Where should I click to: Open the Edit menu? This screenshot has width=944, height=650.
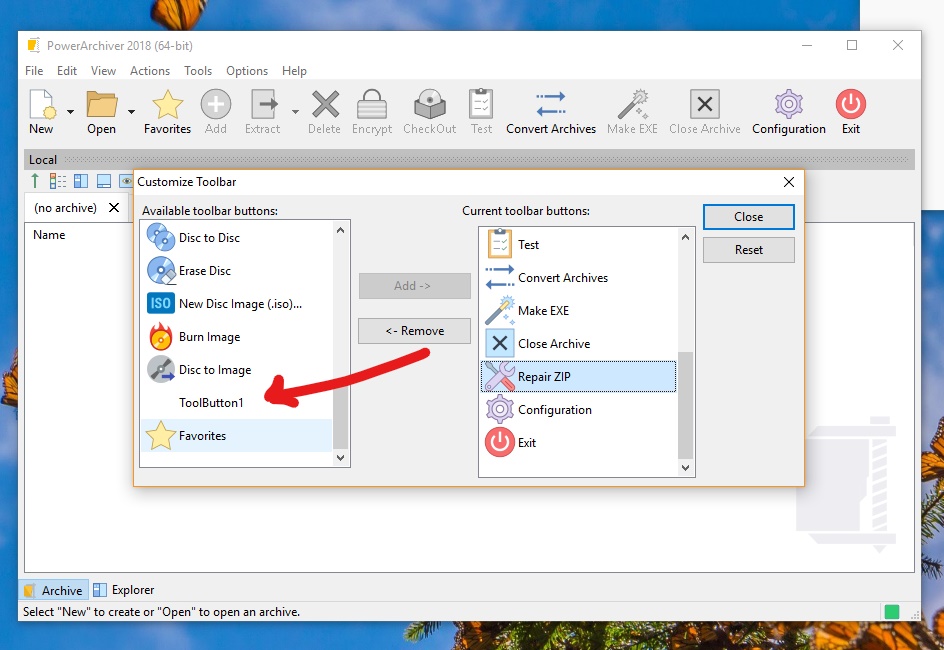pos(67,70)
